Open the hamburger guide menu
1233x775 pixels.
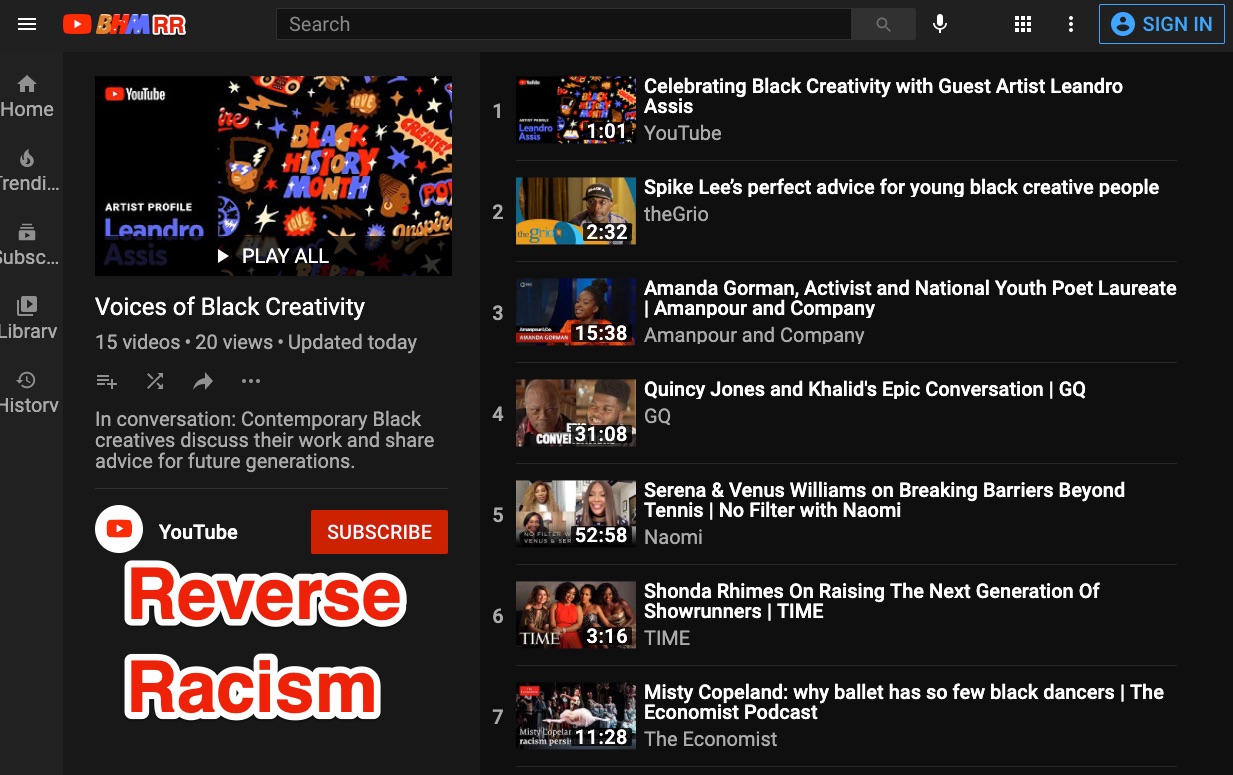click(x=27, y=24)
